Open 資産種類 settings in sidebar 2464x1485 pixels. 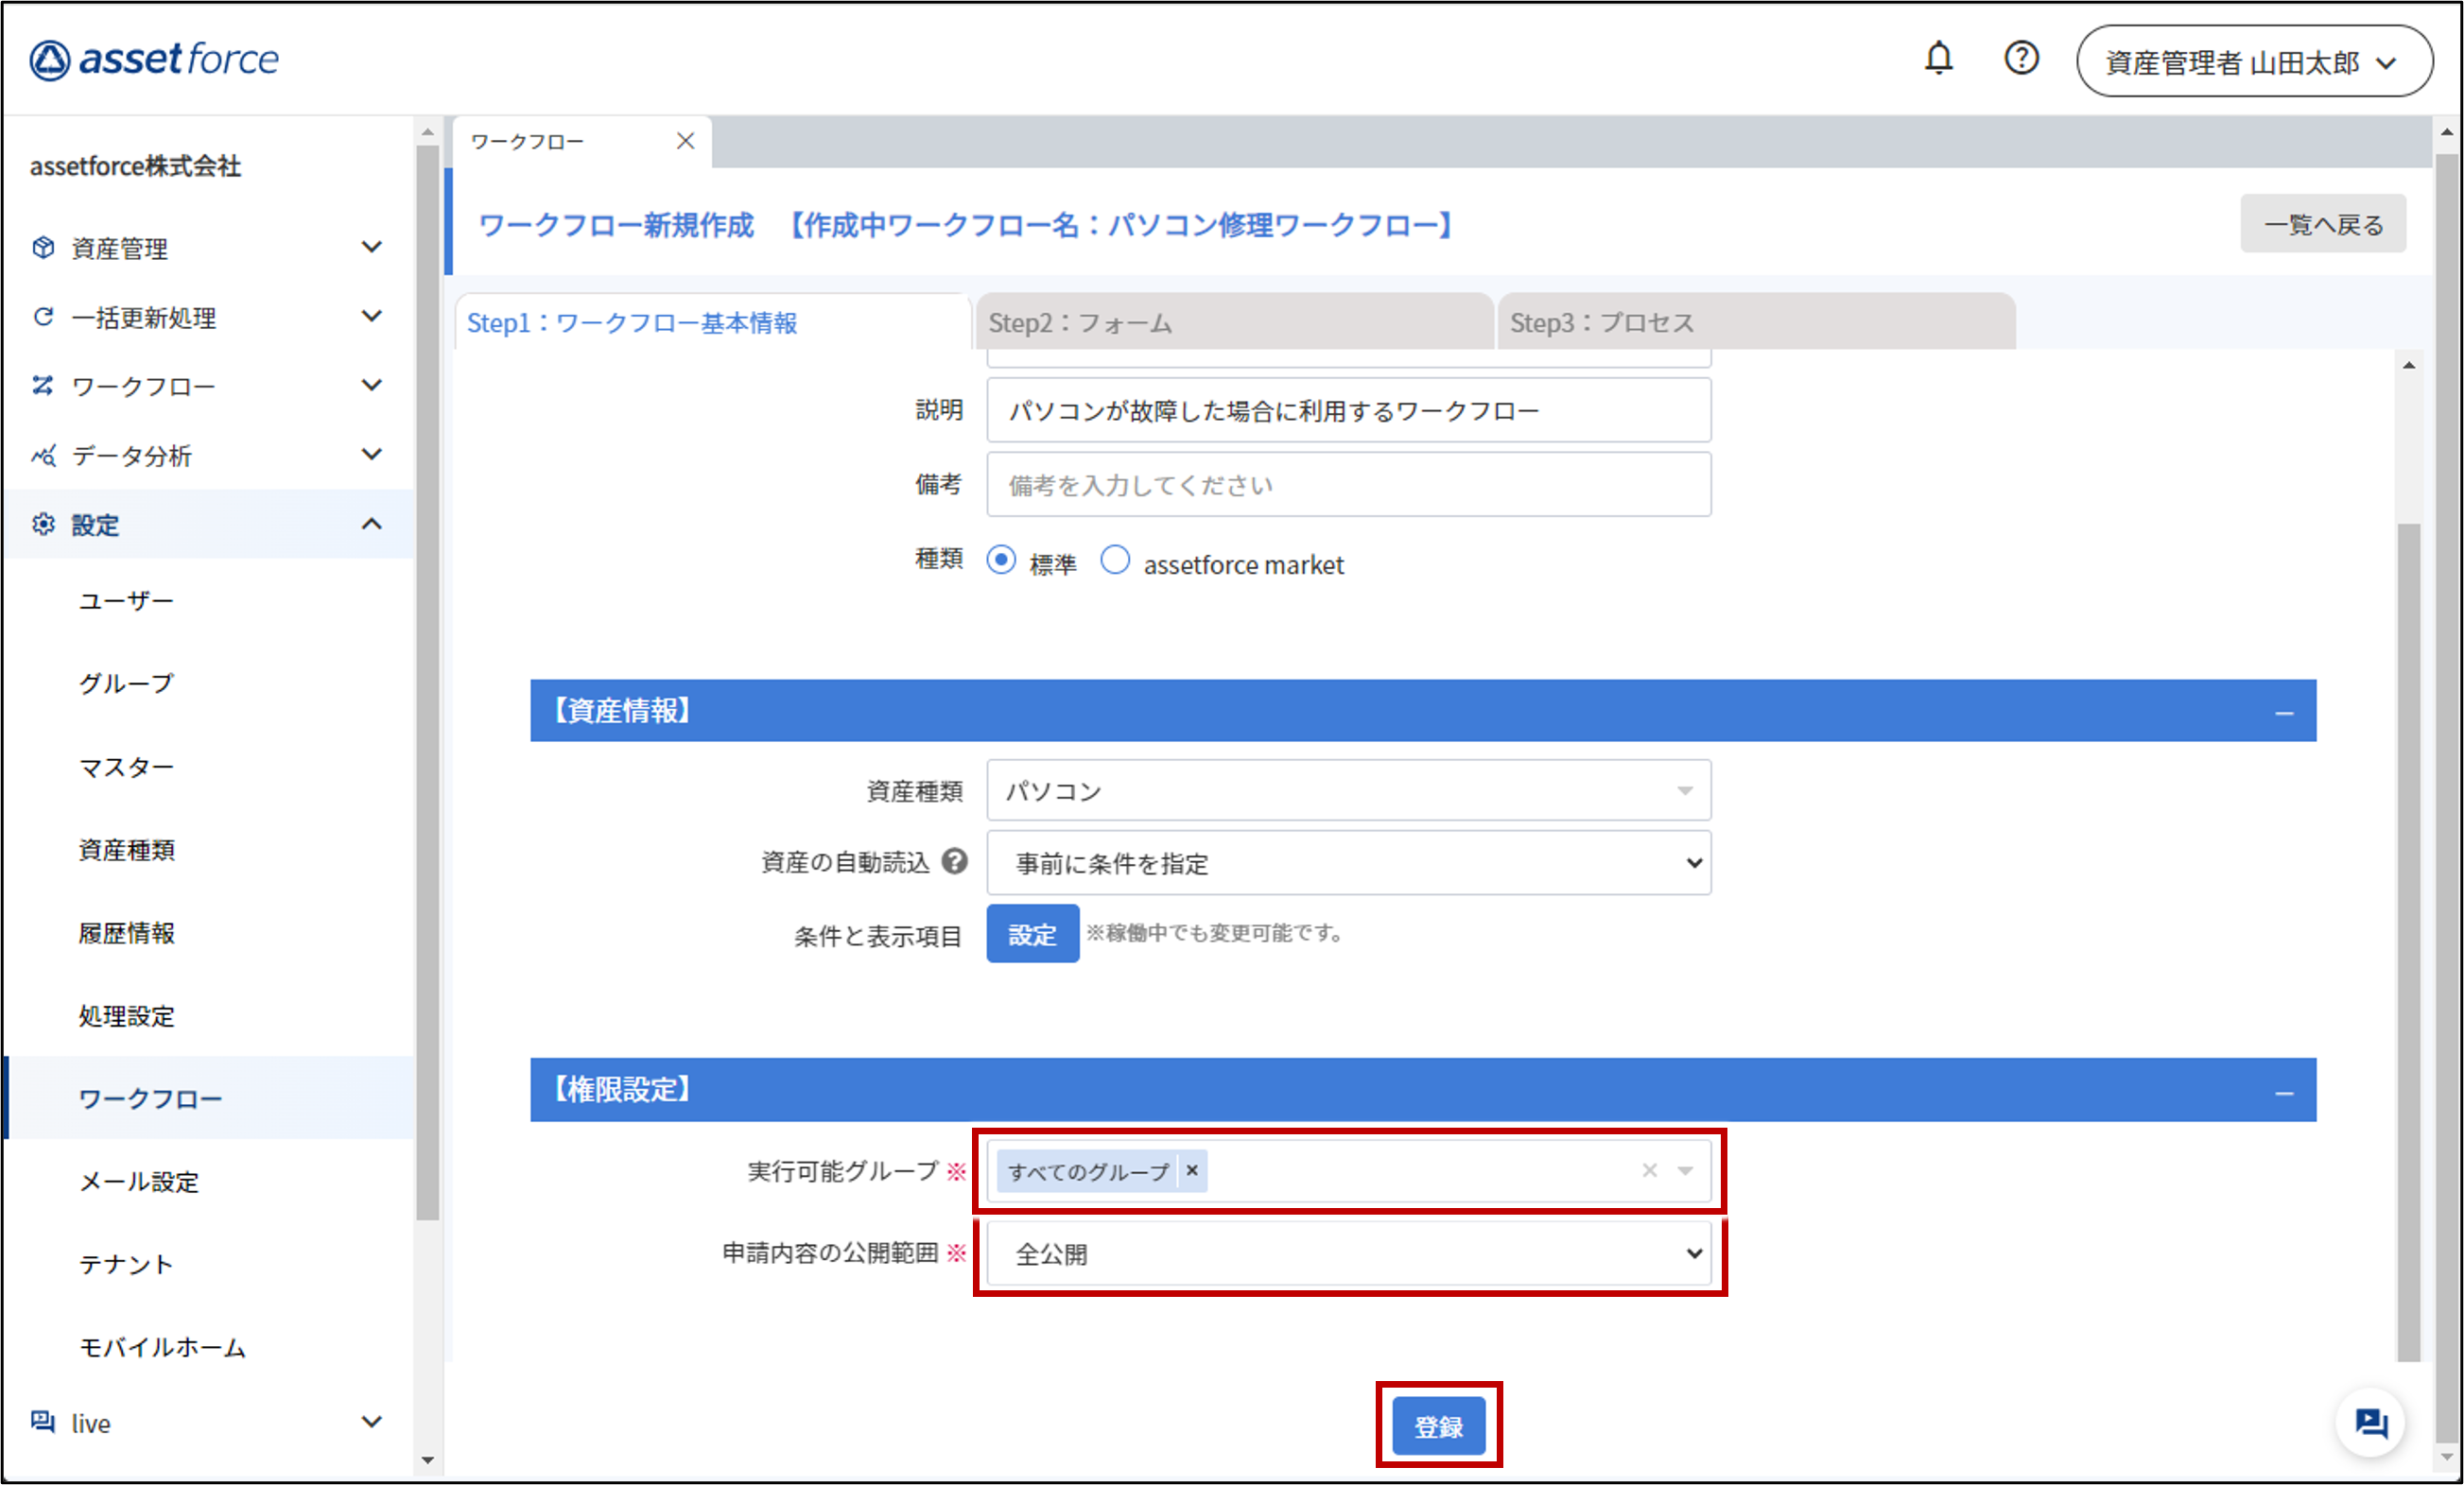tap(126, 849)
